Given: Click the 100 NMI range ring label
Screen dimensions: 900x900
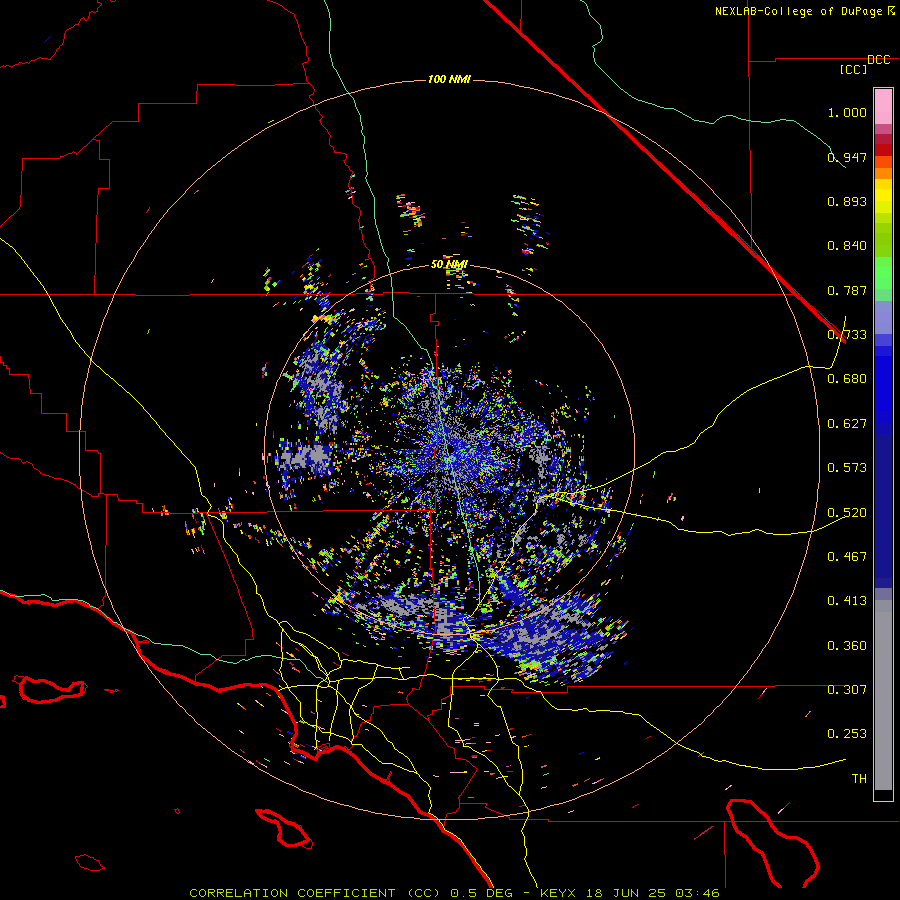Looking at the screenshot, I should [449, 79].
